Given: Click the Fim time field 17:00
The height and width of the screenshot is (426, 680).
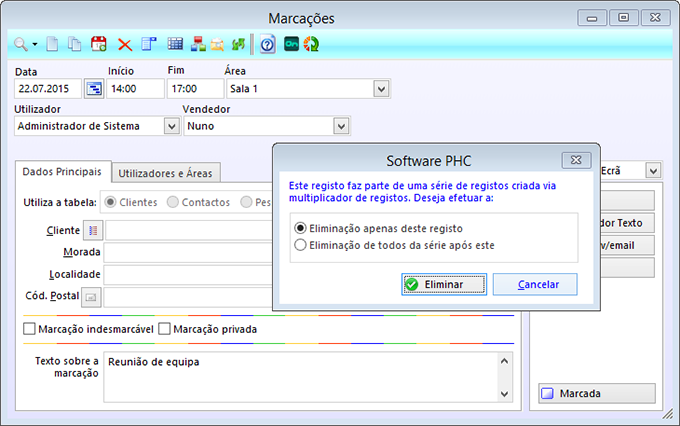Looking at the screenshot, I should pos(195,89).
